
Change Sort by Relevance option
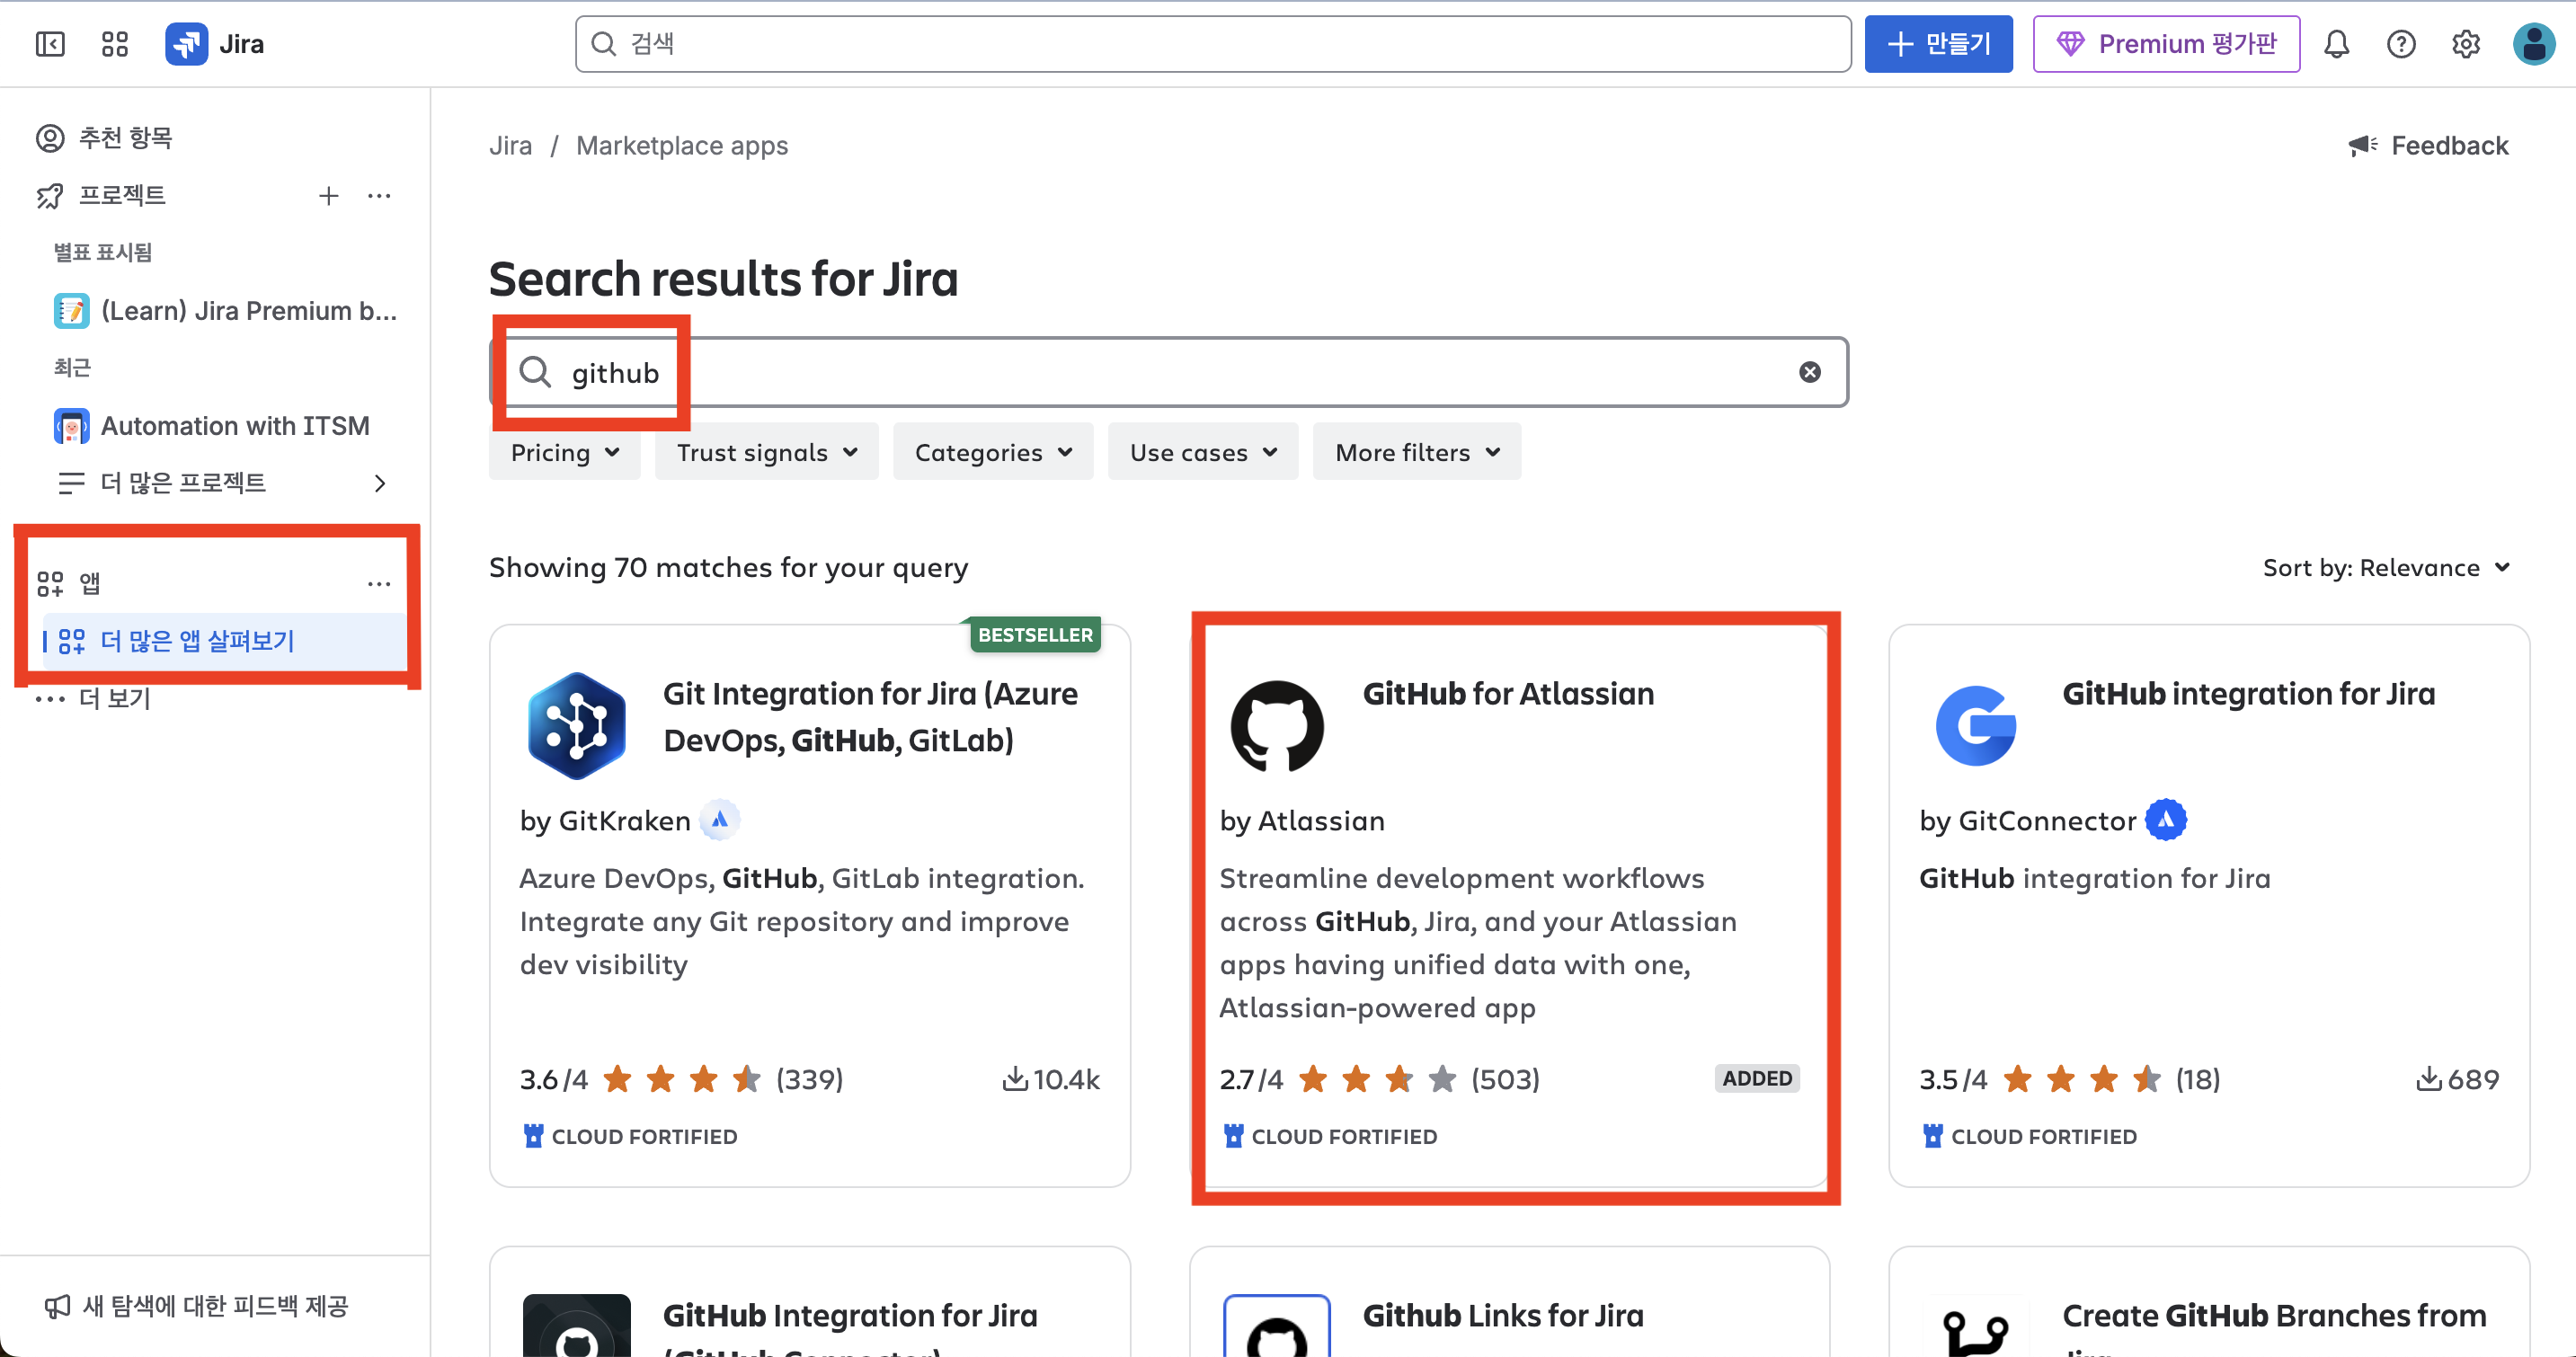coord(2386,567)
